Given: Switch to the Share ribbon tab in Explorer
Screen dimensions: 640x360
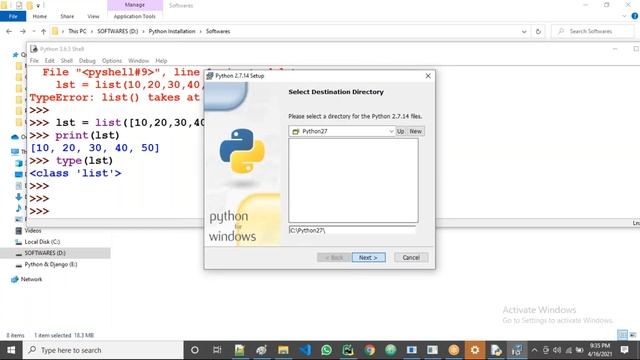Looking at the screenshot, I should (x=67, y=16).
